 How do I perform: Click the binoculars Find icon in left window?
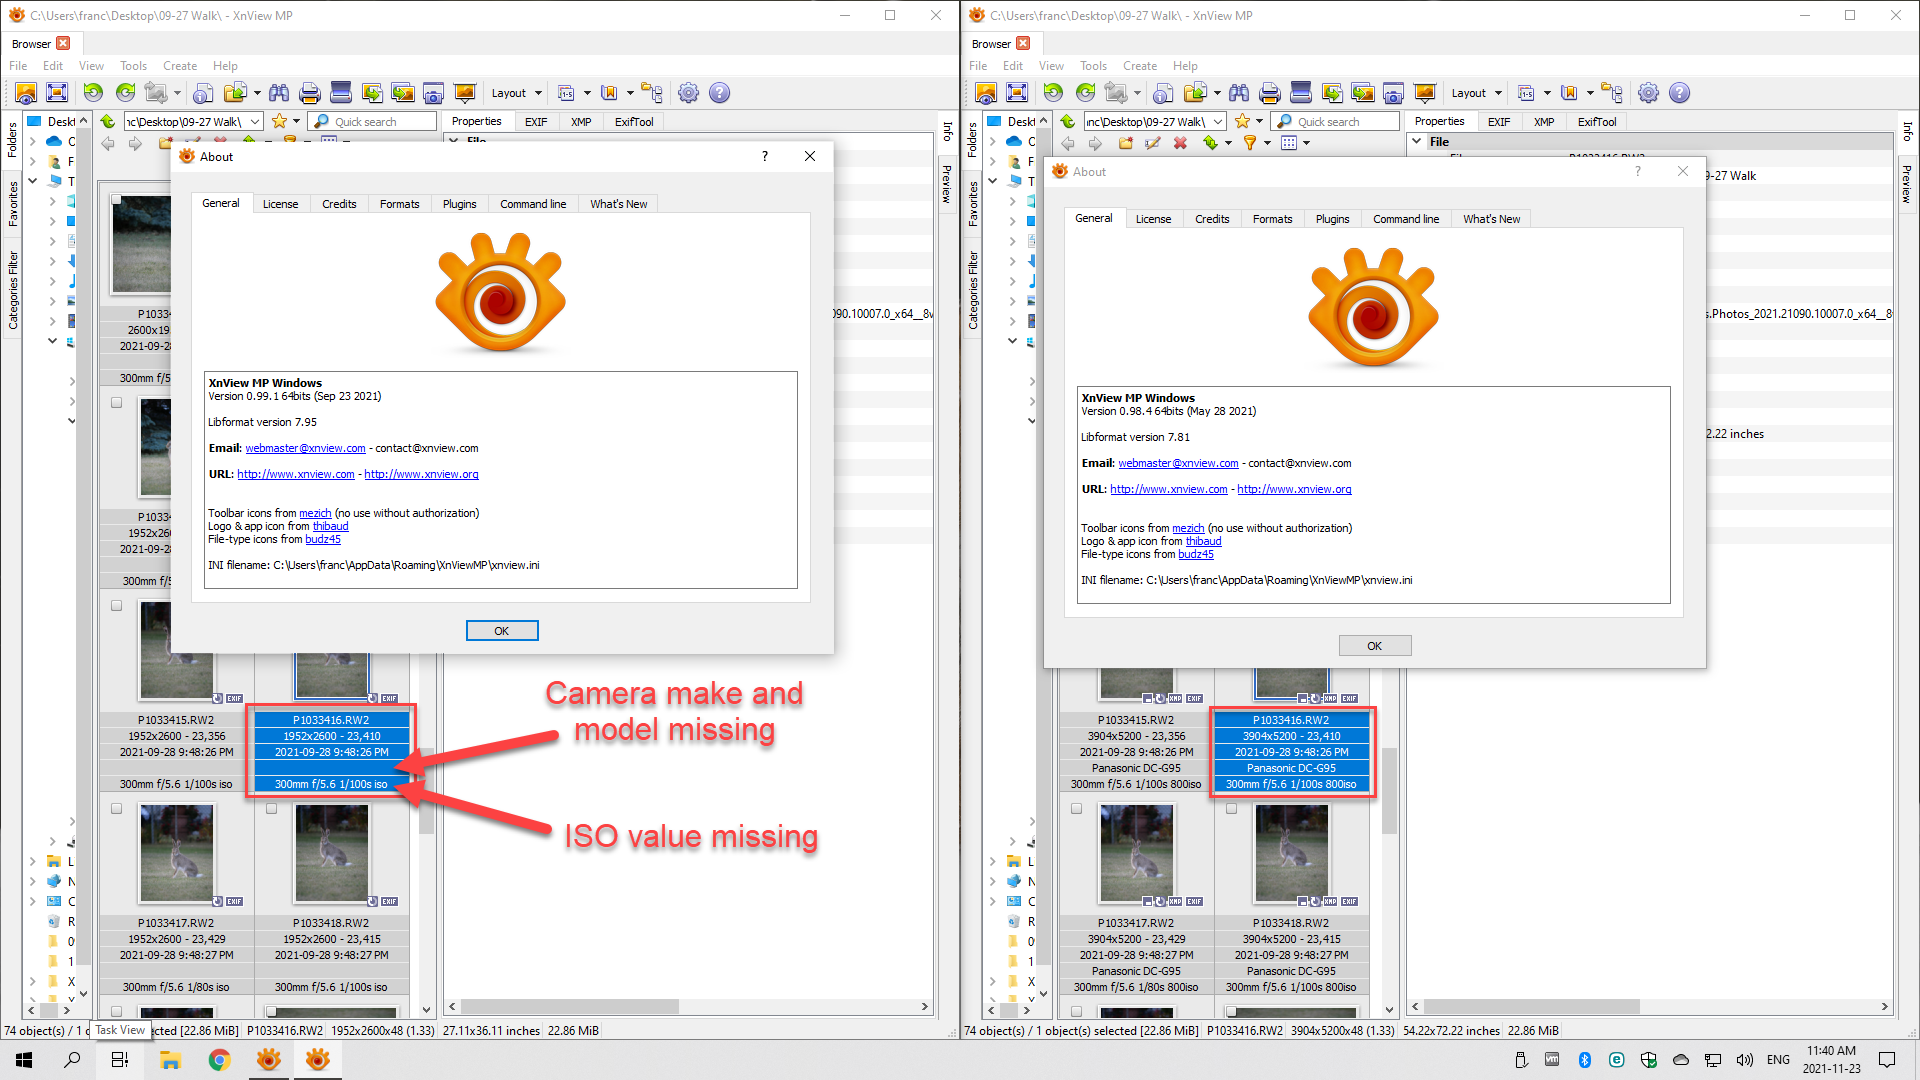(279, 93)
